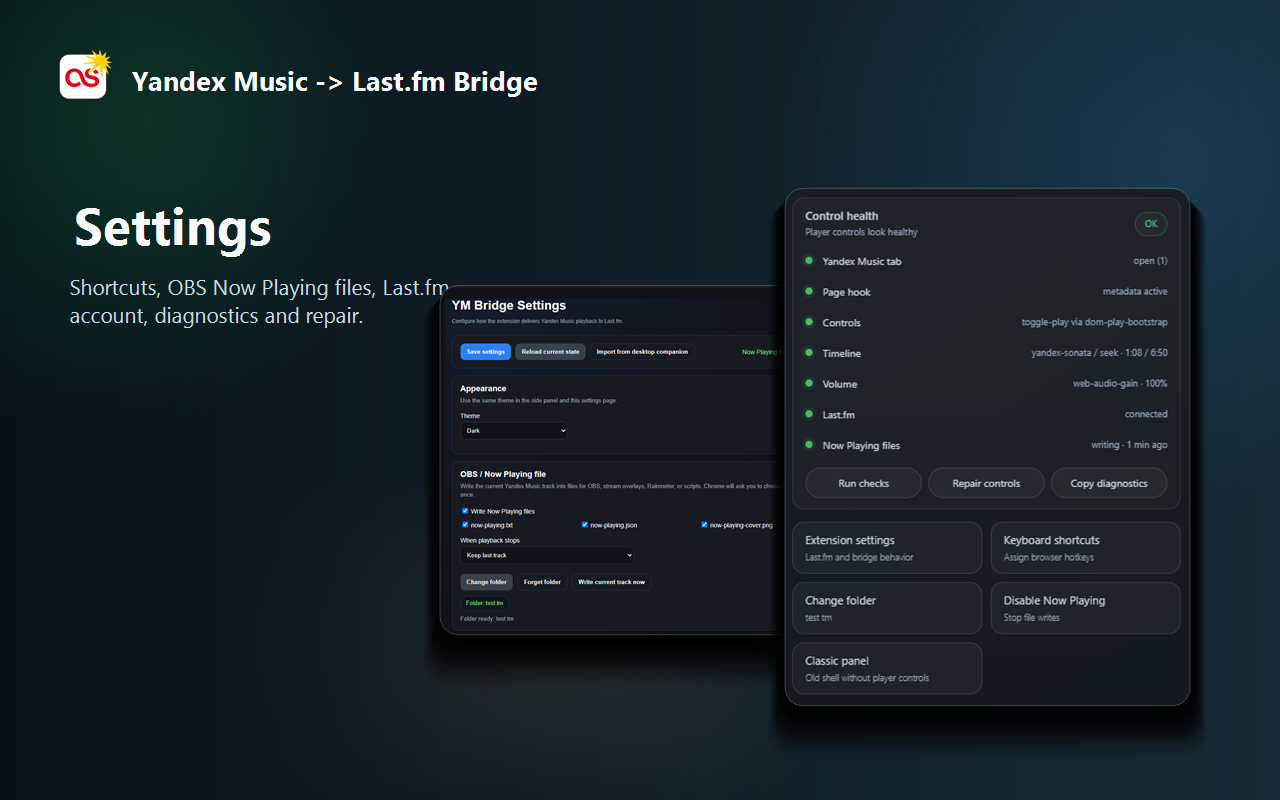Screen dimensions: 1280x800
Task: Click the Controls row label
Action: tap(841, 323)
